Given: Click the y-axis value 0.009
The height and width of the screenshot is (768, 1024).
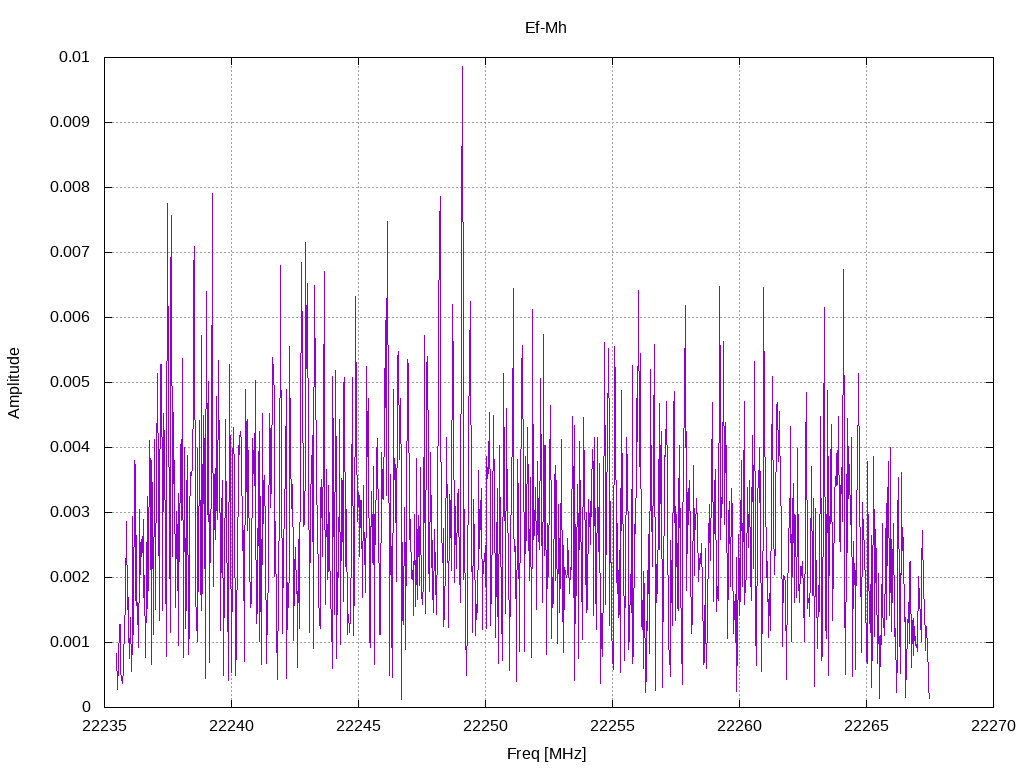Looking at the screenshot, I should [x=70, y=122].
